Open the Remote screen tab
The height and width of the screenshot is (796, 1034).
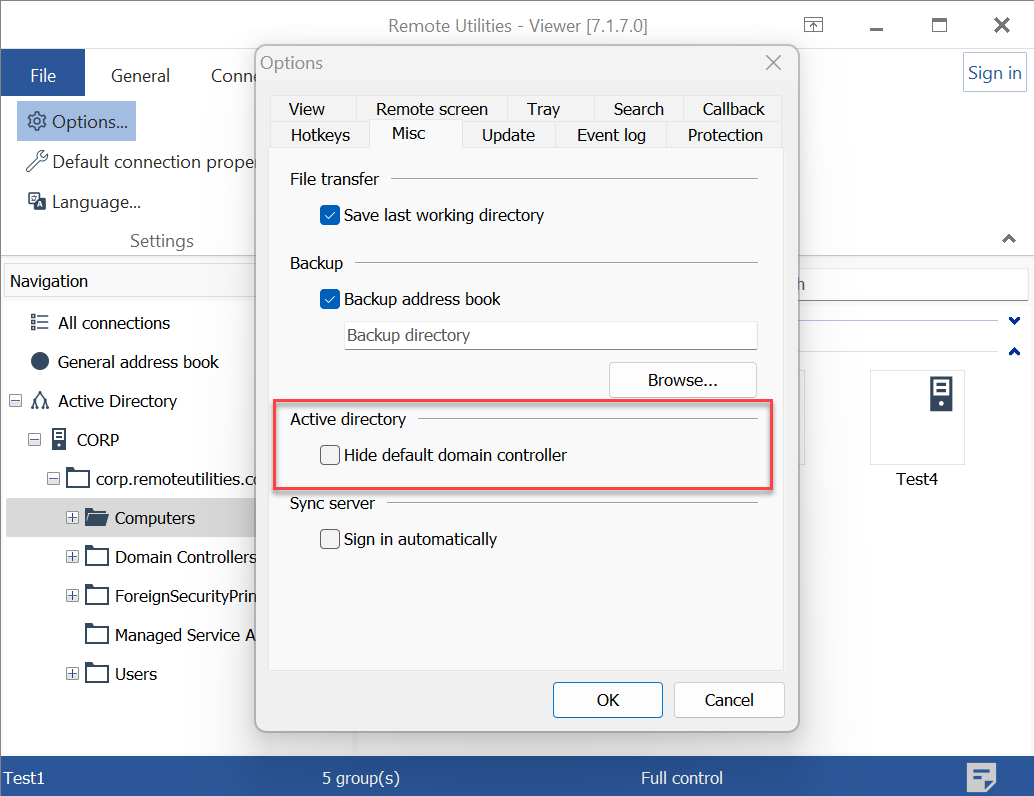tap(432, 109)
